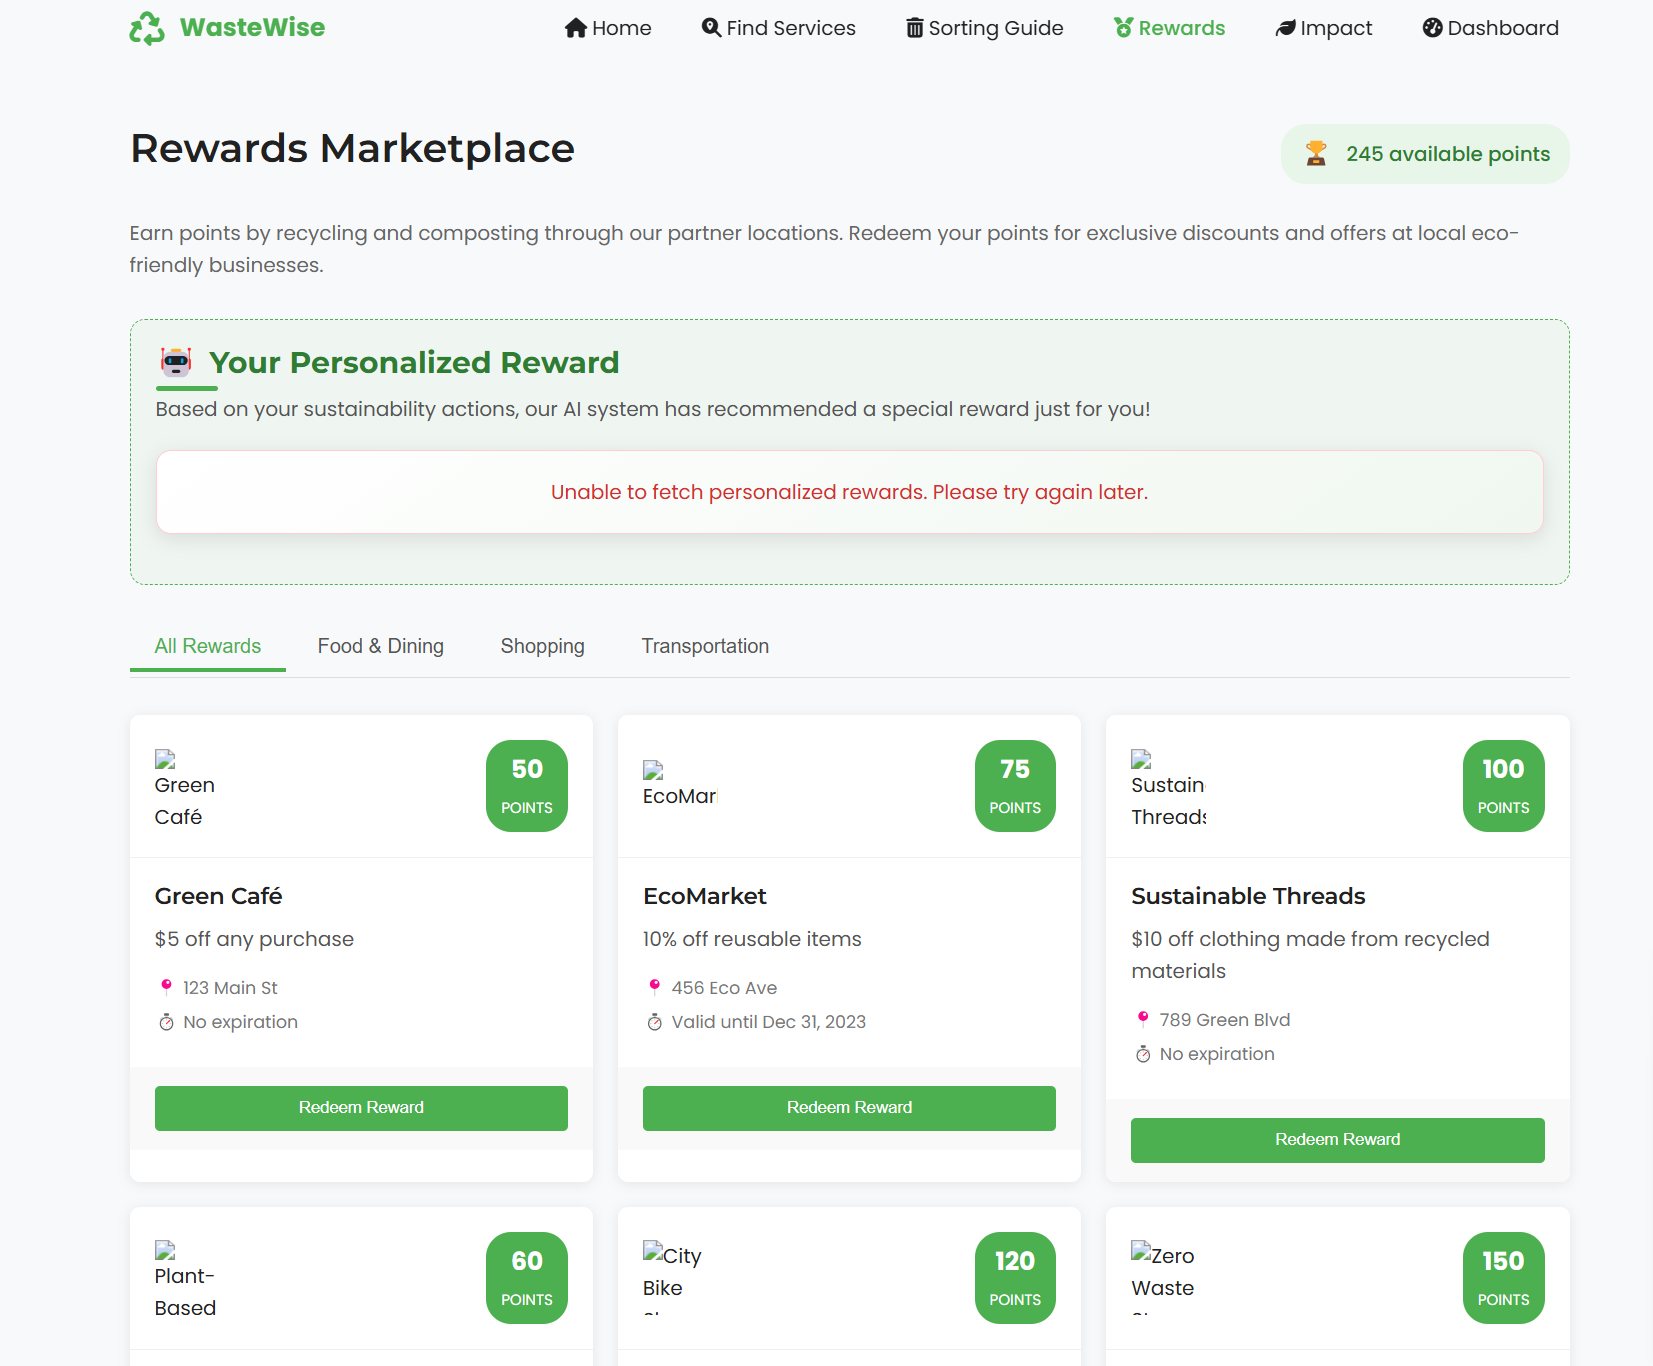Redeem the Sustainable Threads reward
The image size is (1653, 1366).
(x=1337, y=1140)
